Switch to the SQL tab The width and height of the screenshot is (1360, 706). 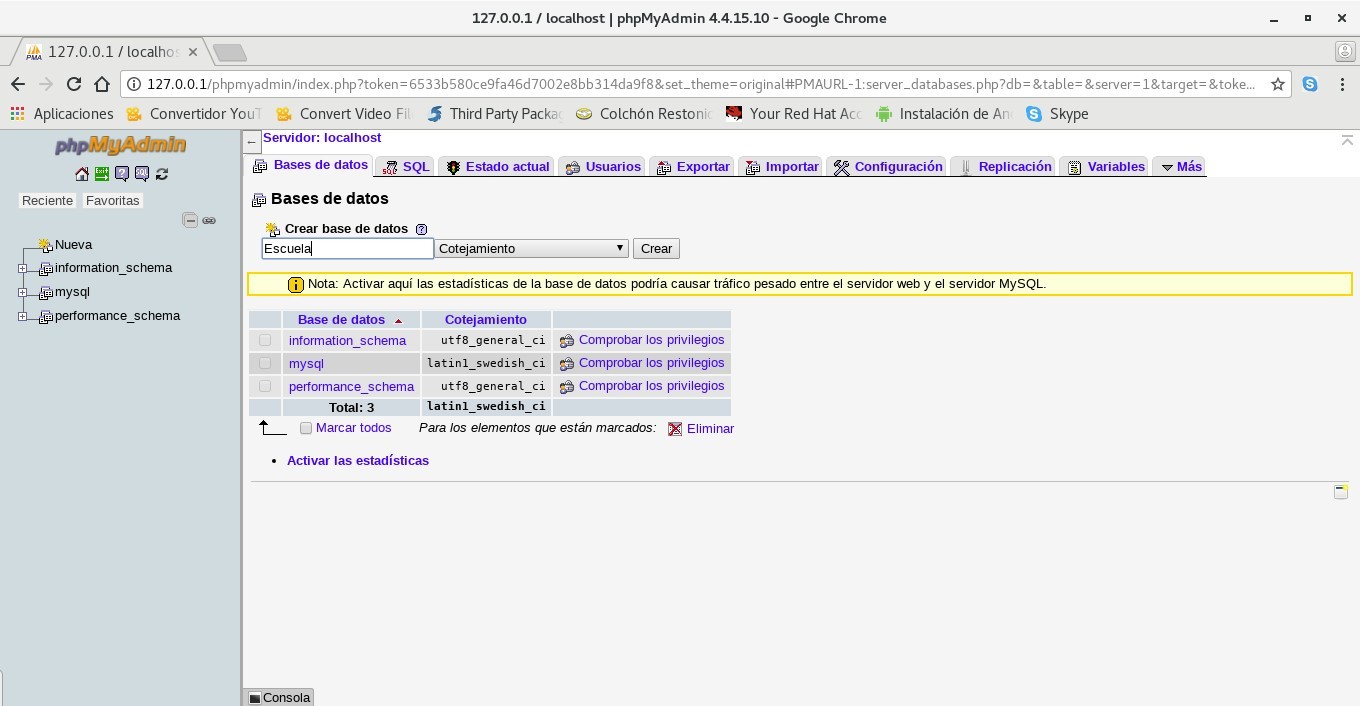pos(406,167)
